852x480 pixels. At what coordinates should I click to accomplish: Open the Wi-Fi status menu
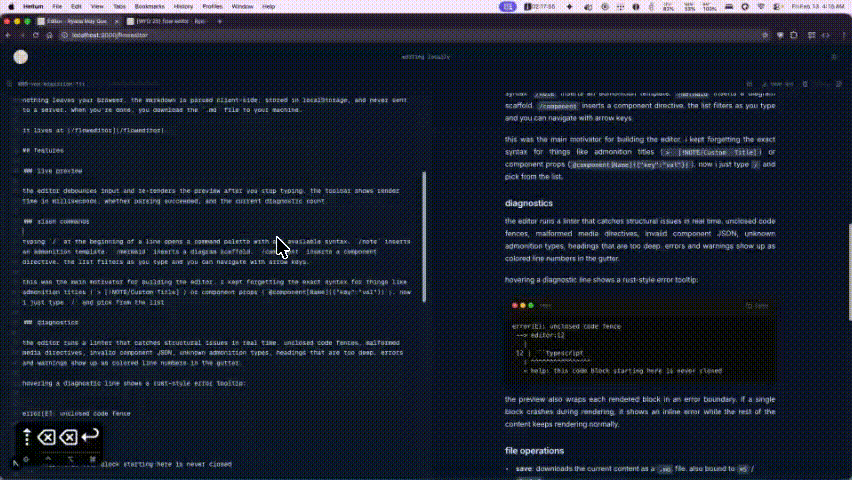pyautogui.click(x=761, y=7)
